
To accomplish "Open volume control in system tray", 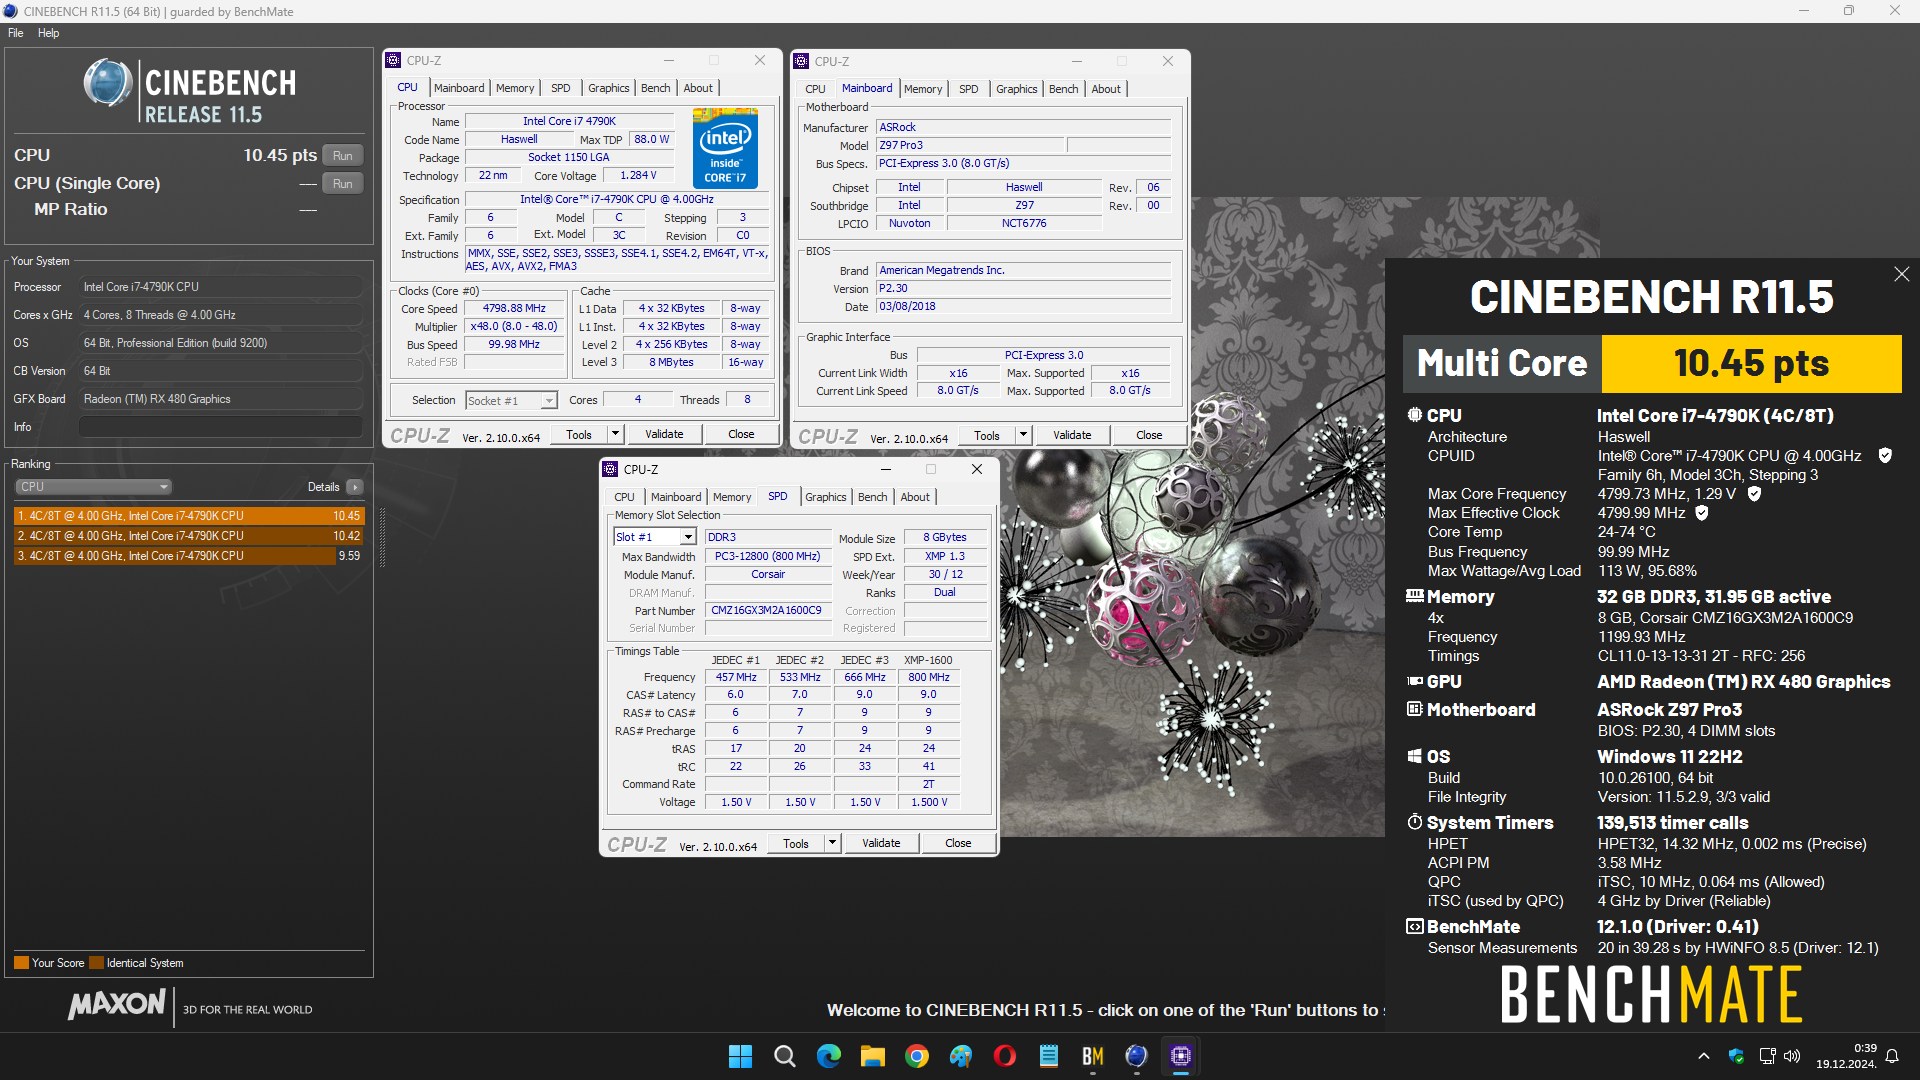I will 1792,1056.
